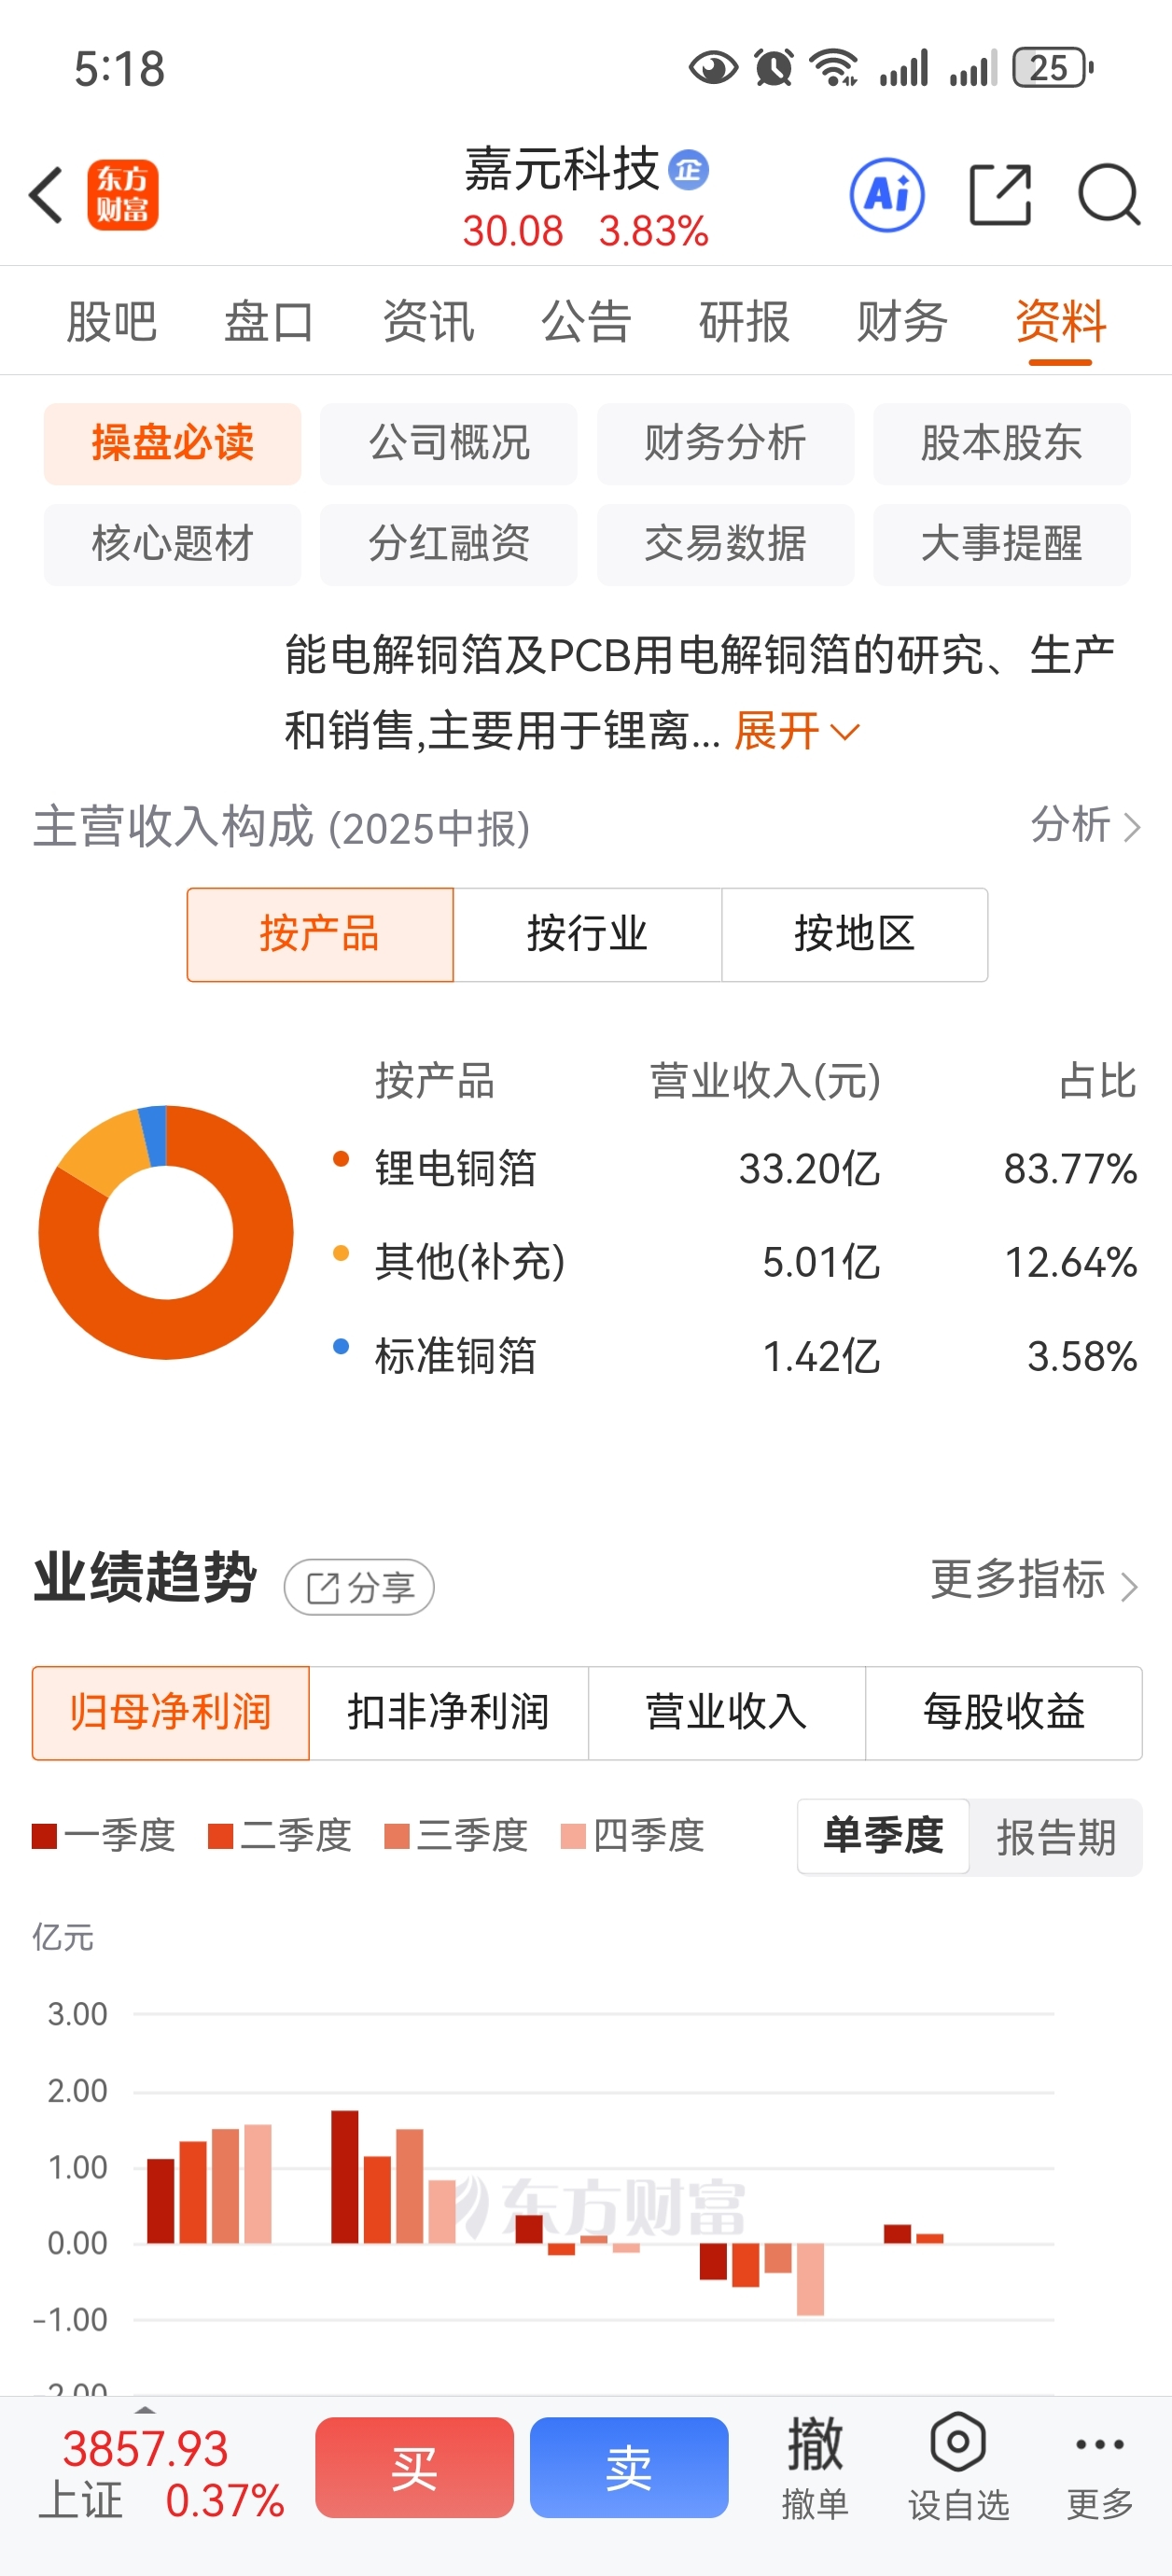The width and height of the screenshot is (1172, 2576).
Task: Select the 按行业 breakdown option
Action: (587, 934)
